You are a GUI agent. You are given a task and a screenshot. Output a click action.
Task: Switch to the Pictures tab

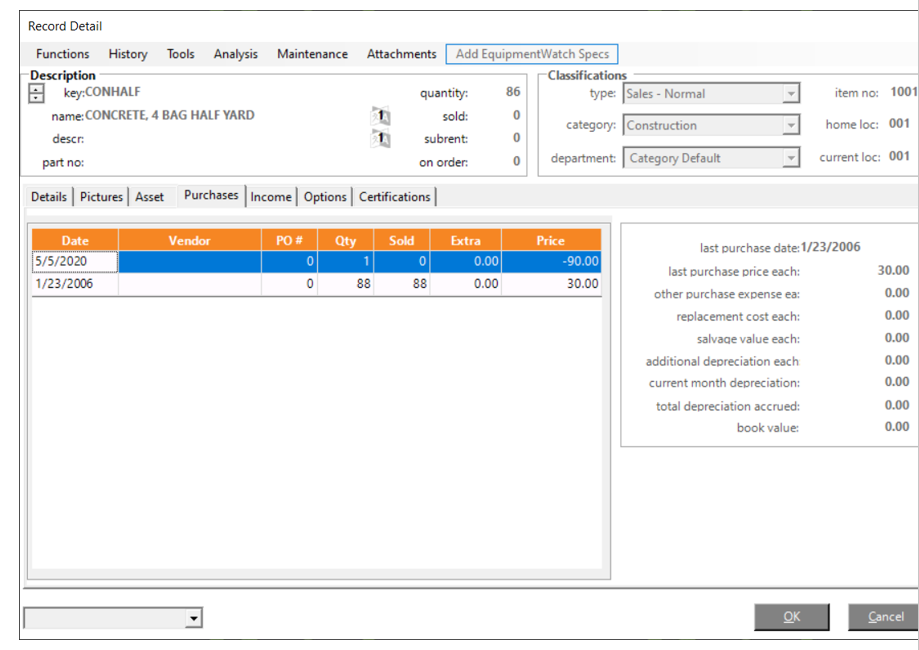(101, 197)
